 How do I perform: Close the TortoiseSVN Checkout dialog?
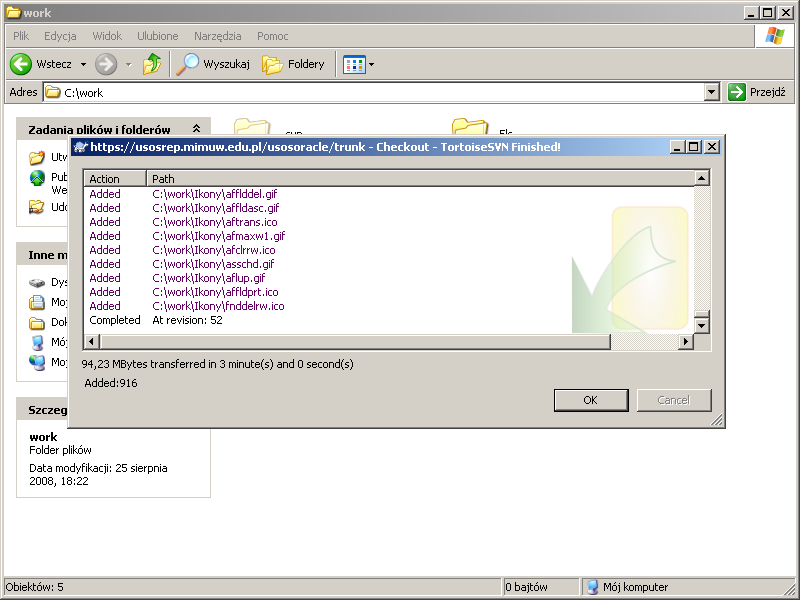tap(712, 147)
